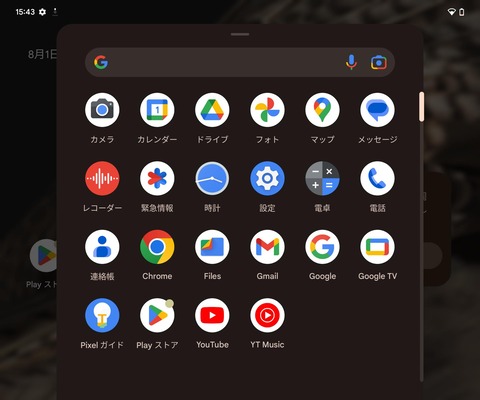Open the Files app

point(212,247)
